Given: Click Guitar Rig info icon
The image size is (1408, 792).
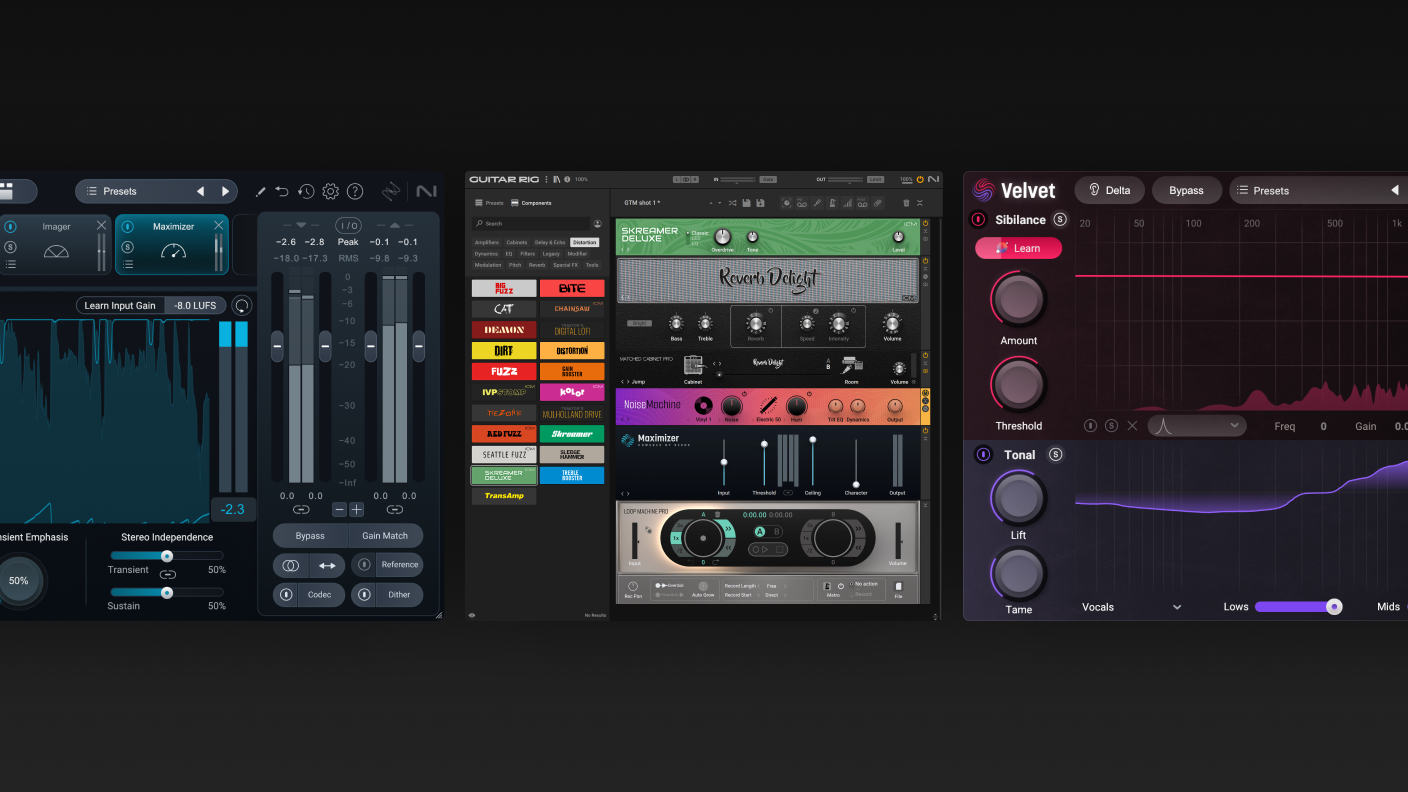Looking at the screenshot, I should point(567,179).
